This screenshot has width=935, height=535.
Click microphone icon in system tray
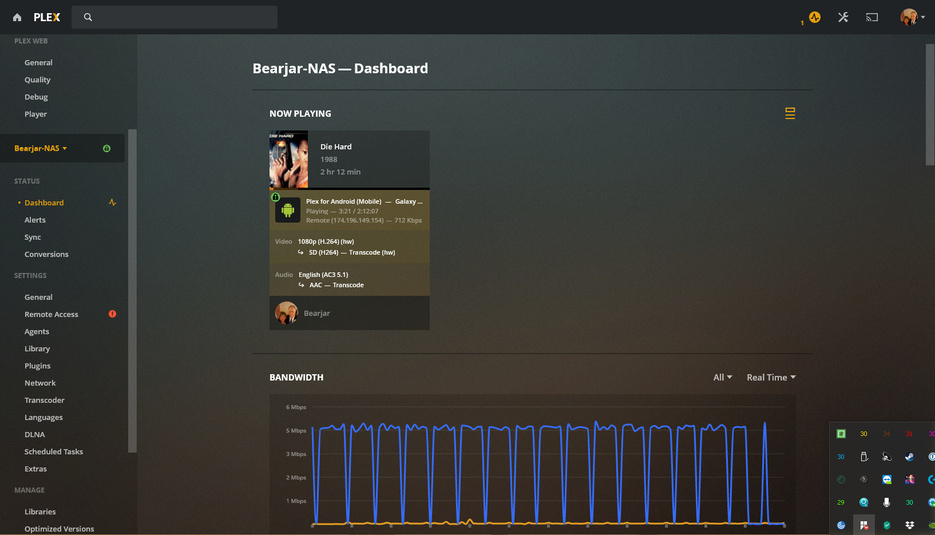(887, 502)
